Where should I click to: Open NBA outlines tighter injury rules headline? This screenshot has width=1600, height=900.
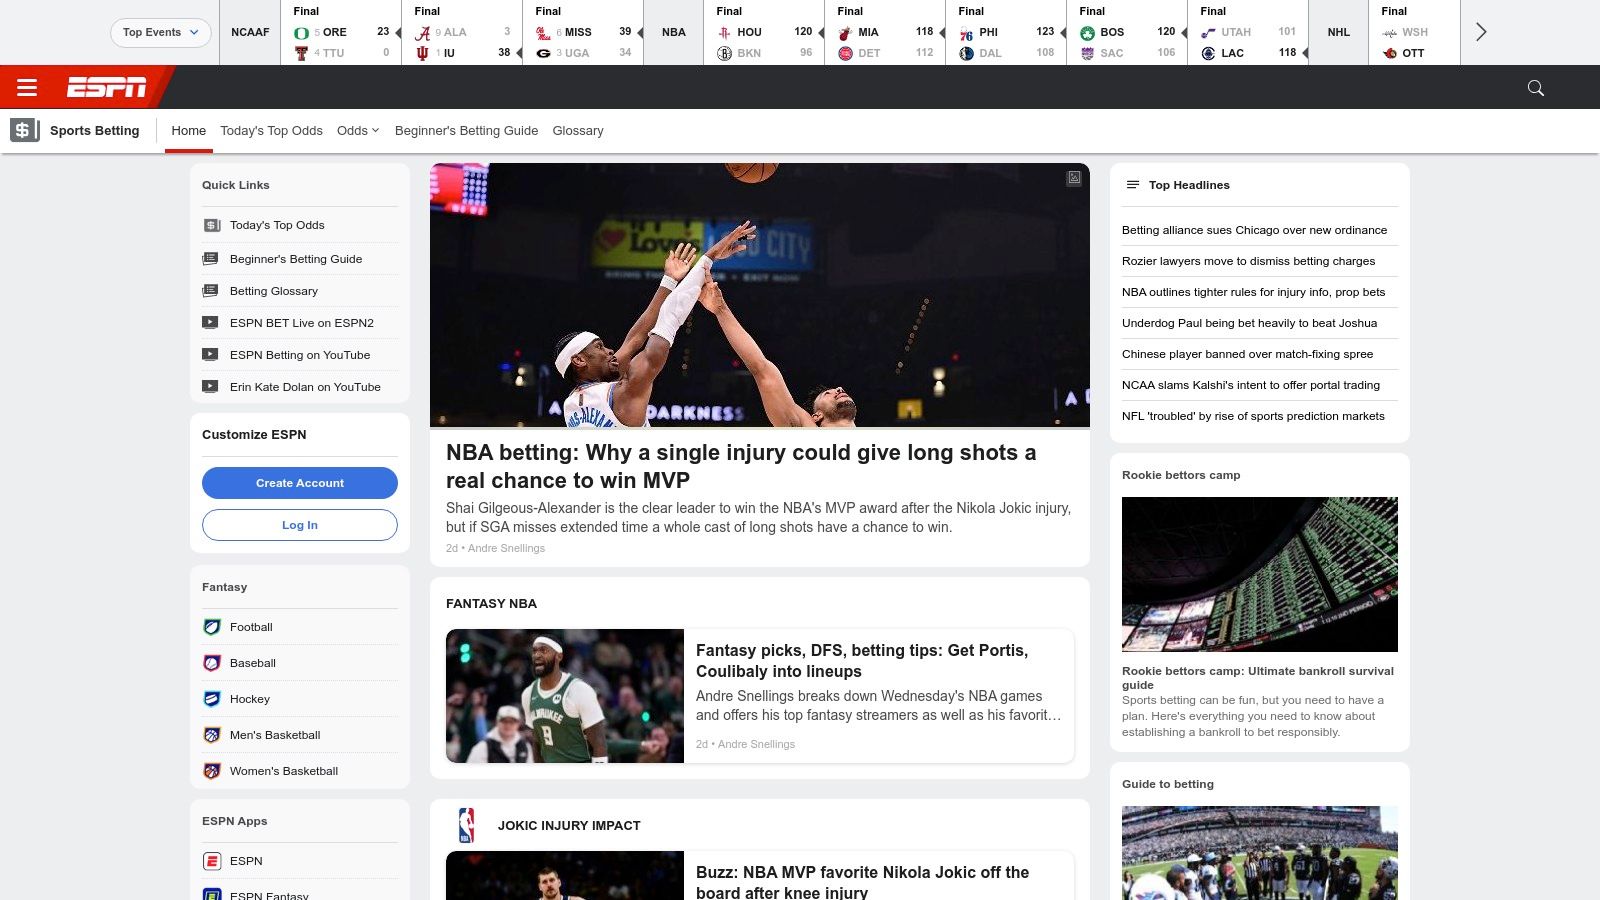[1253, 292]
